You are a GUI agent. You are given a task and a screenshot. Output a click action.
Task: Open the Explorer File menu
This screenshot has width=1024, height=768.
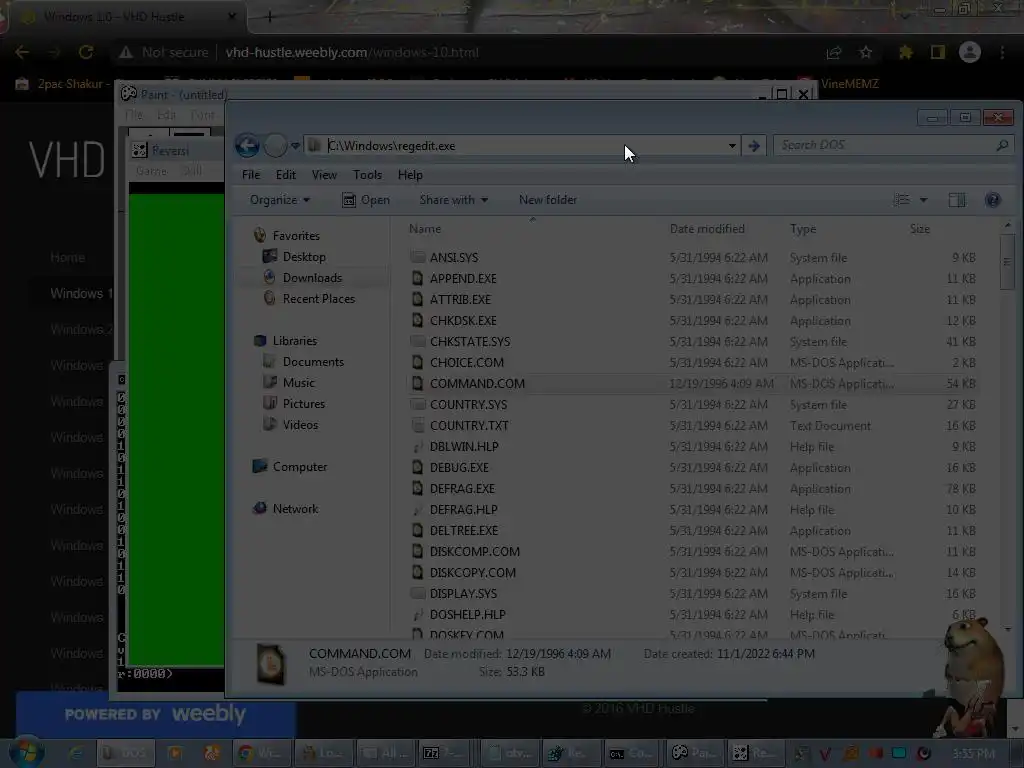251,175
